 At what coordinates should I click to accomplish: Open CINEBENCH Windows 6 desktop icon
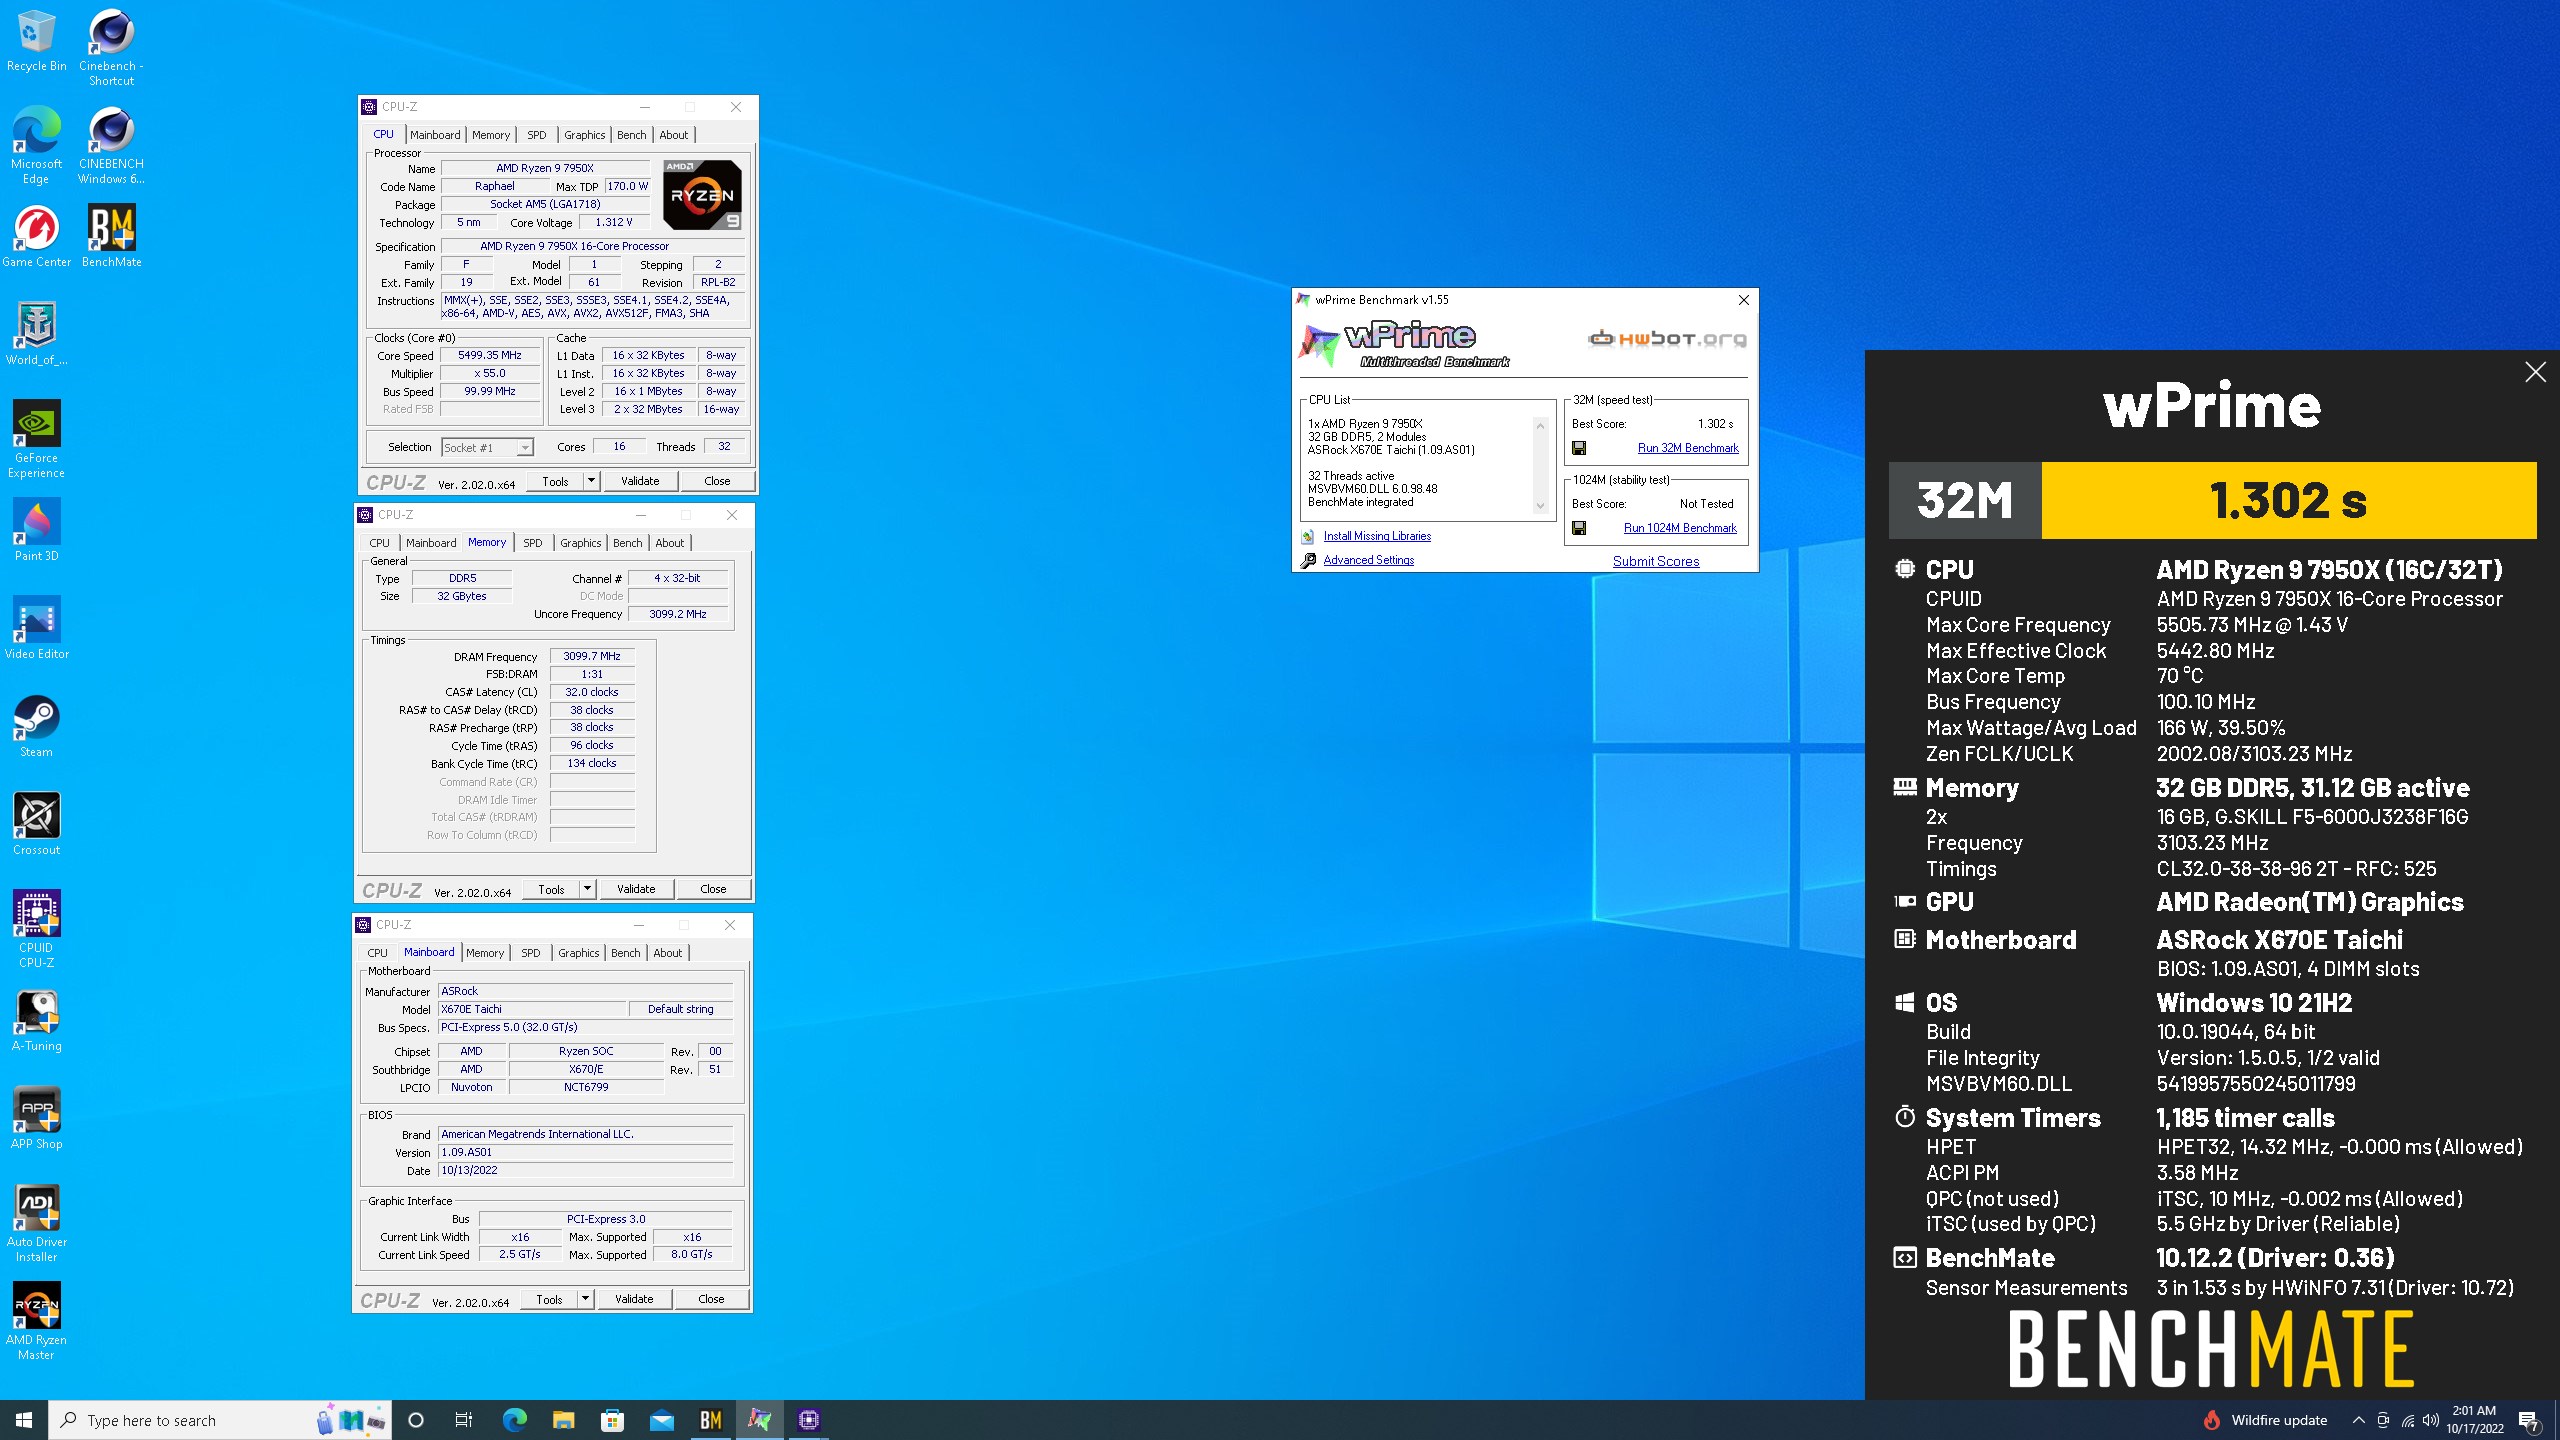tap(111, 145)
